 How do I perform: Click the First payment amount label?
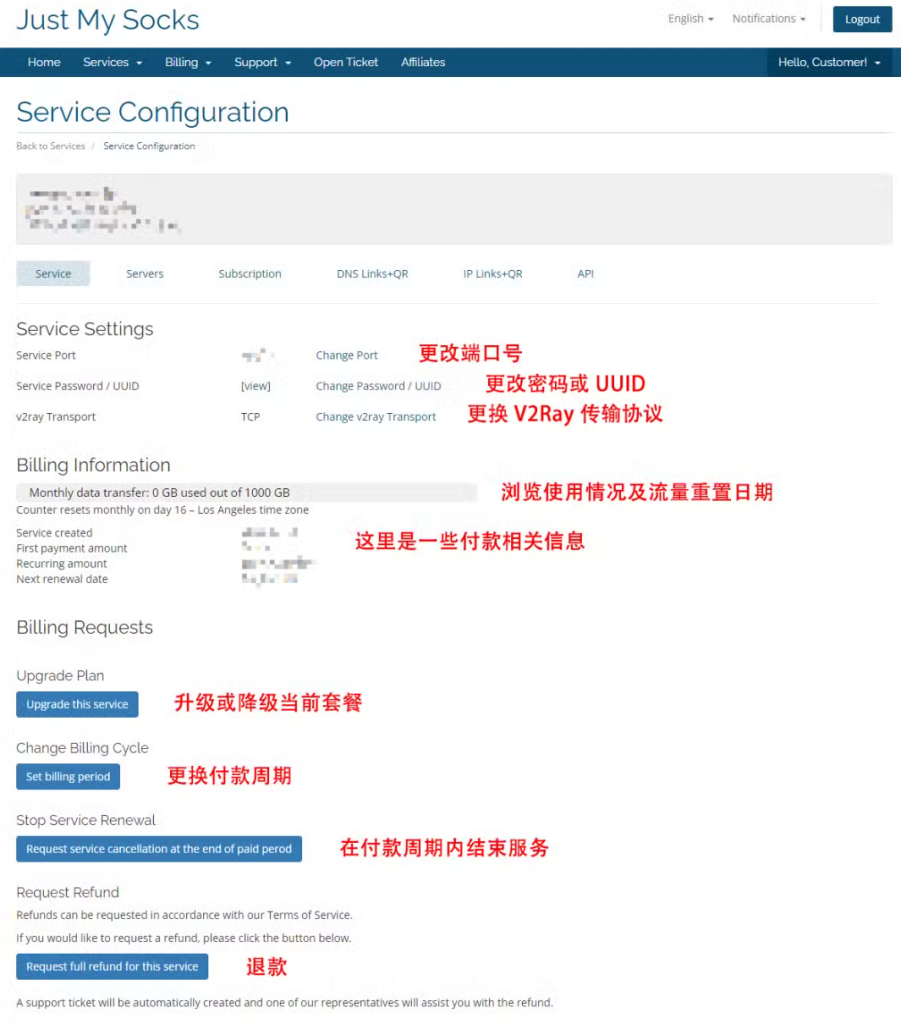[x=72, y=549]
